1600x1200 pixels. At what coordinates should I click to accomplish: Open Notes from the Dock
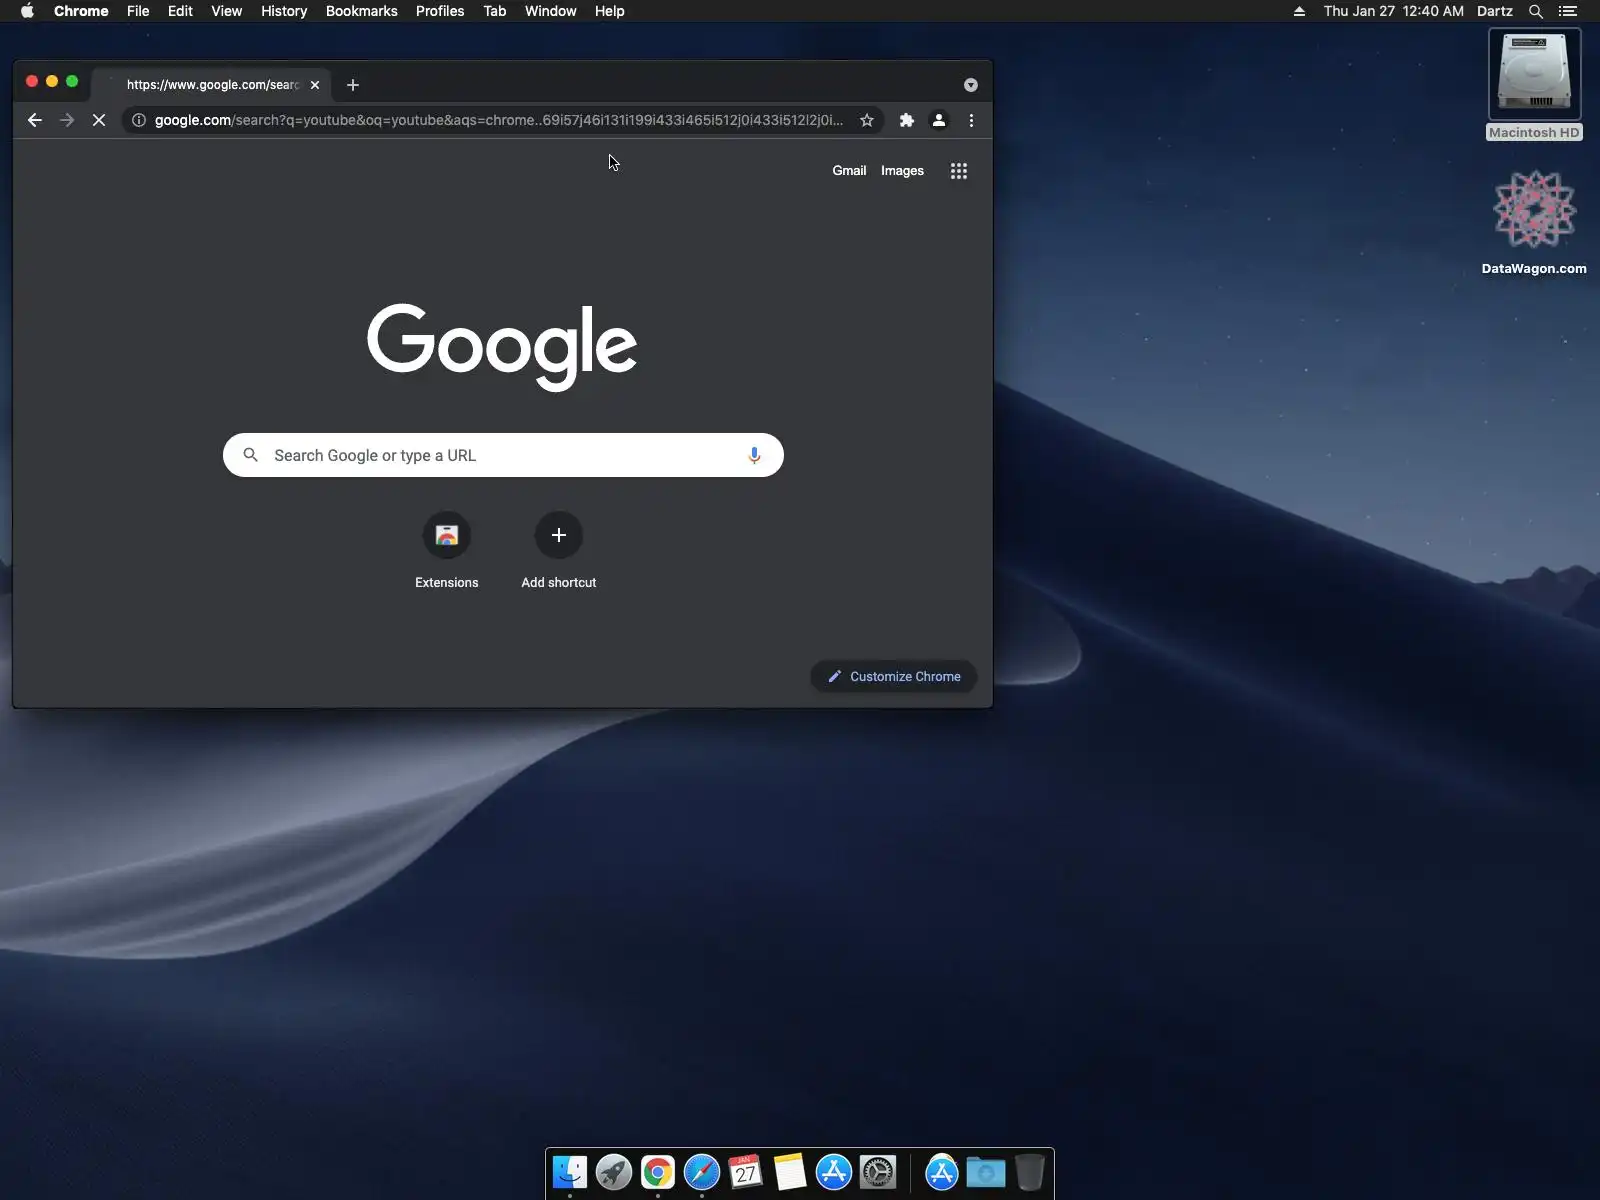tap(790, 1172)
